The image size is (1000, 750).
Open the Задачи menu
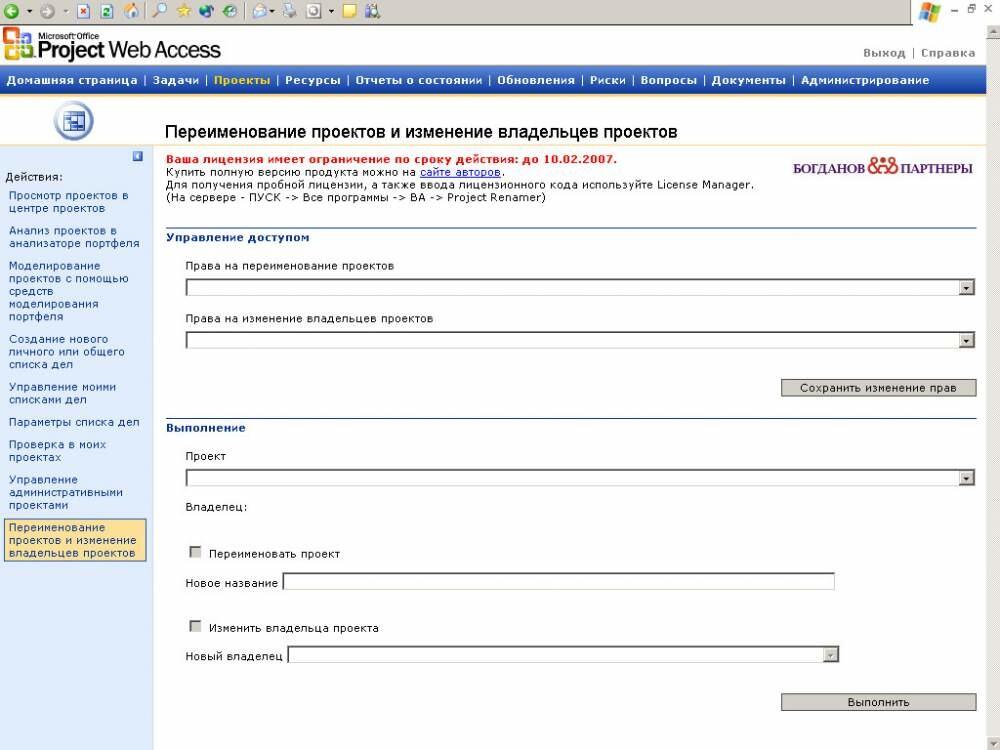coord(176,80)
